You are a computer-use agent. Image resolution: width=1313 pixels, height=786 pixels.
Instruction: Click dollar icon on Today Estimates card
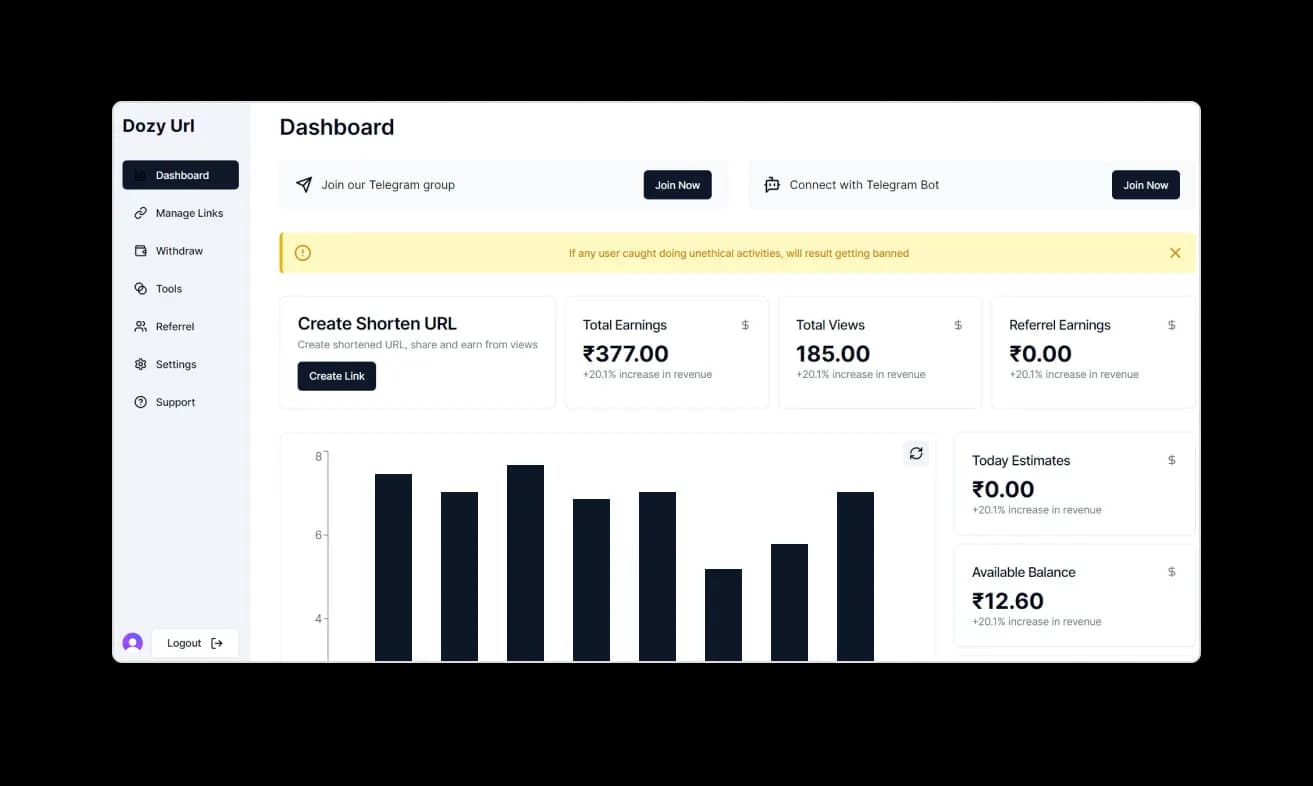[x=1172, y=460]
